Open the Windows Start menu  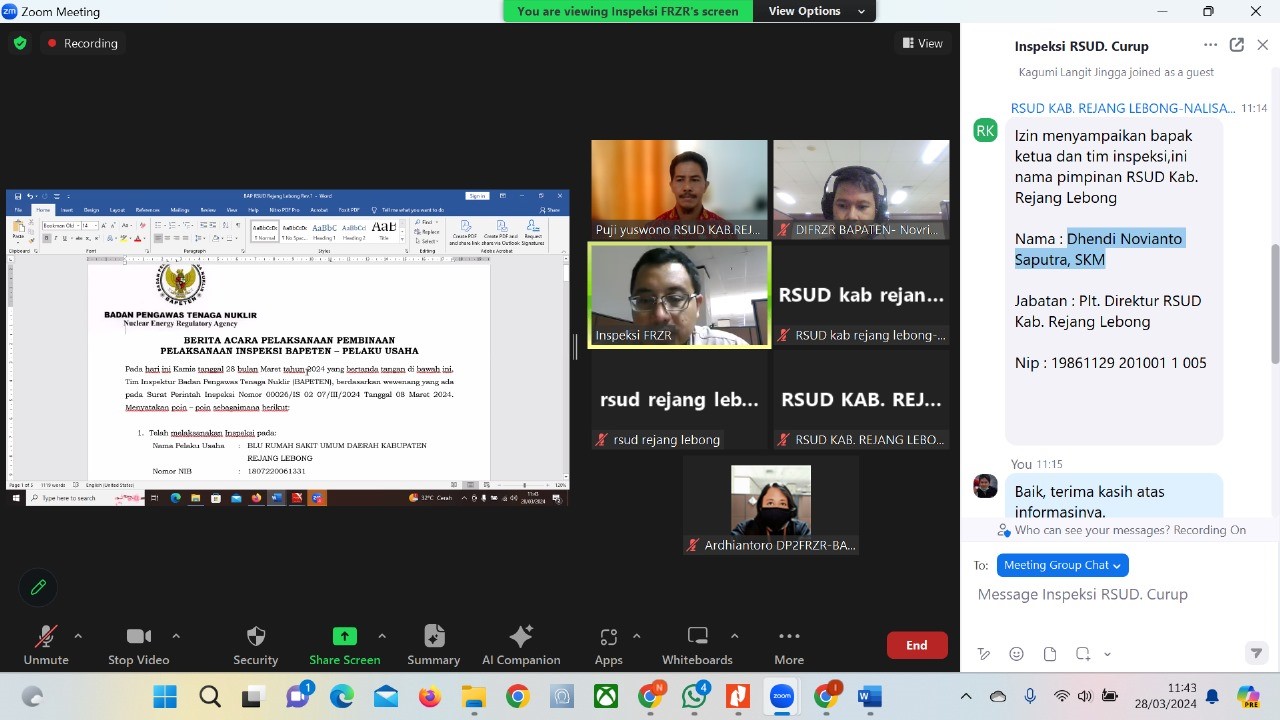[165, 696]
